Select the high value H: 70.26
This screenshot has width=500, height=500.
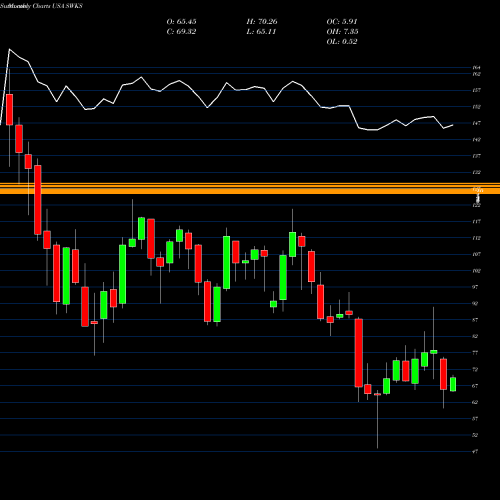[x=262, y=22]
